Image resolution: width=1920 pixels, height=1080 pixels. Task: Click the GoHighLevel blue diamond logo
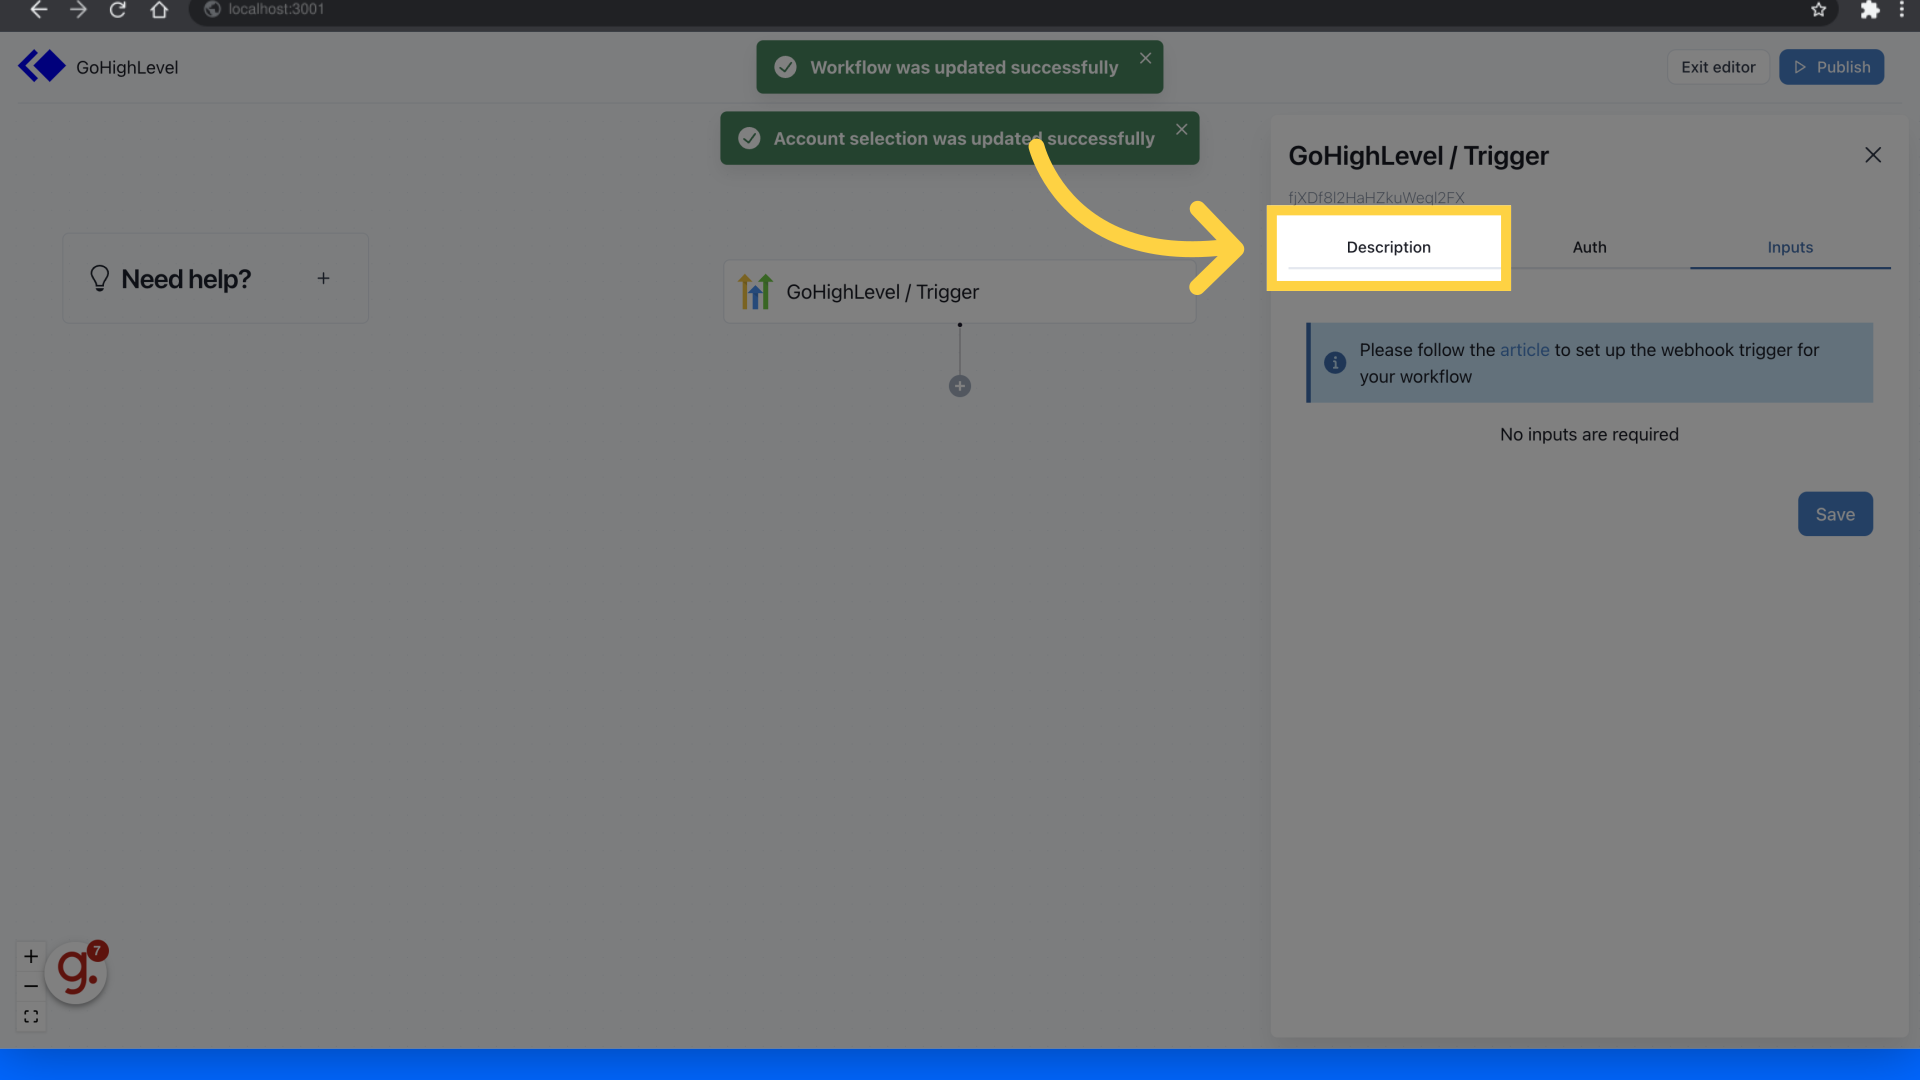coord(42,66)
